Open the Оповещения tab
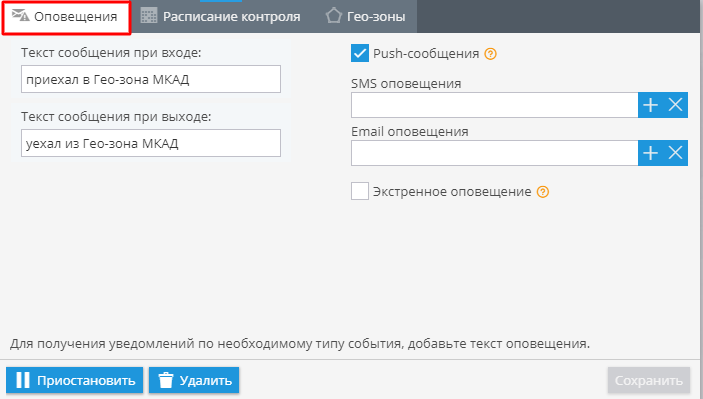The image size is (703, 399). tap(66, 17)
